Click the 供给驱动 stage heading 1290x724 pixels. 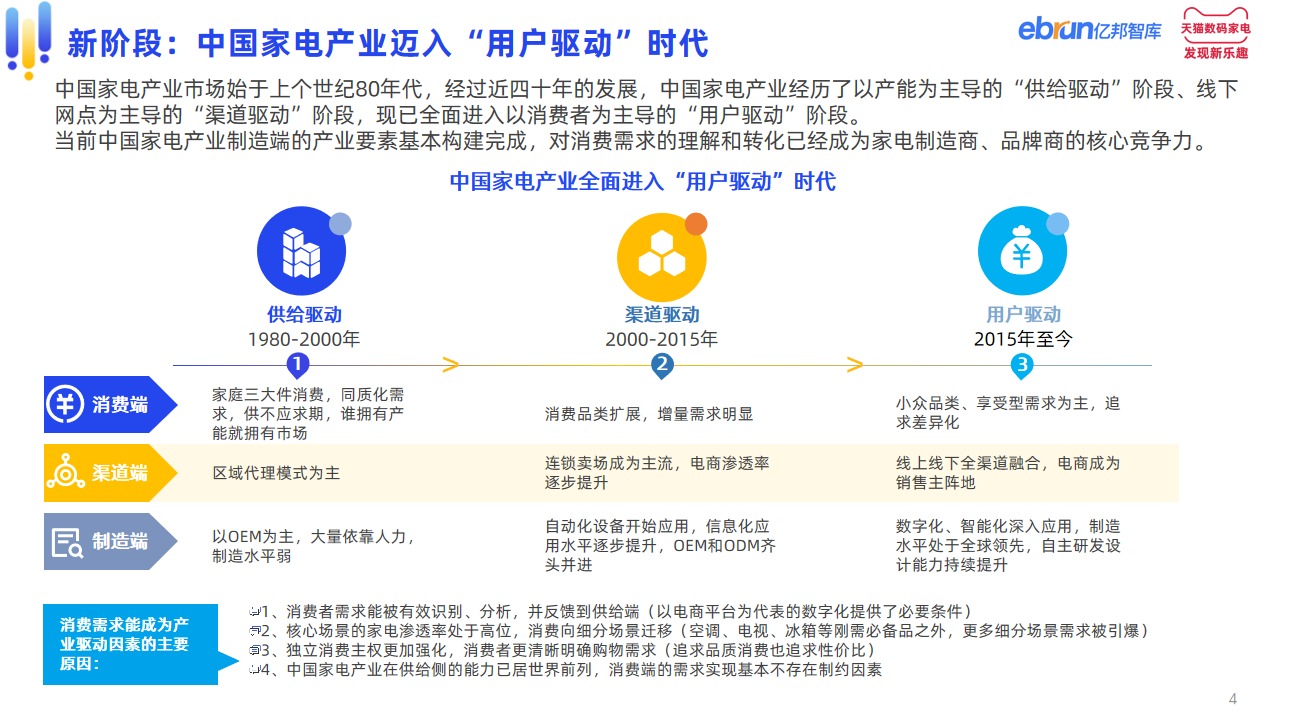pos(304,315)
